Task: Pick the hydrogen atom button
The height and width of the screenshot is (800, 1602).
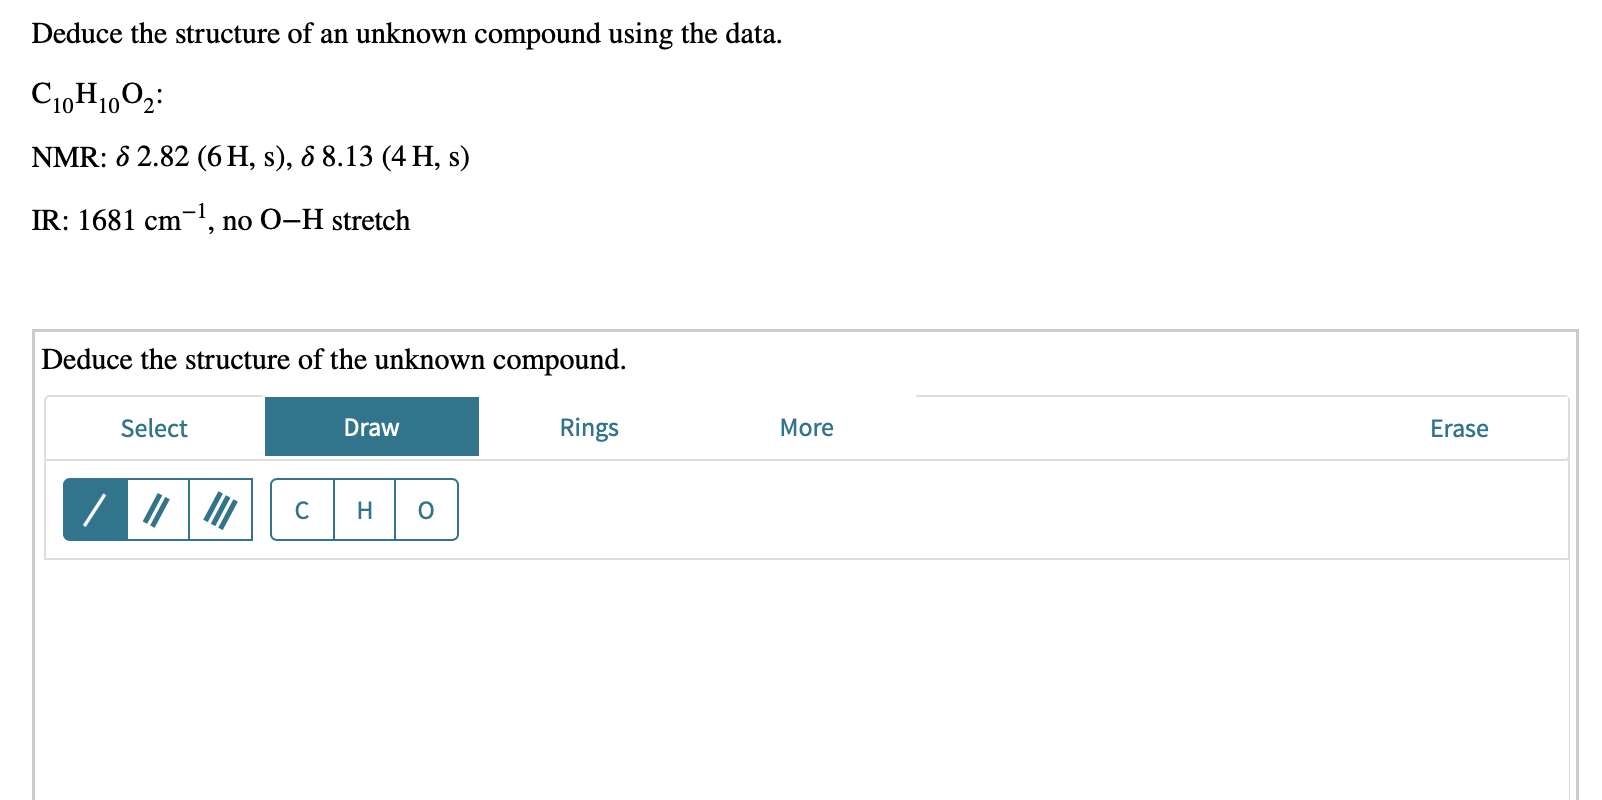Action: pos(364,510)
